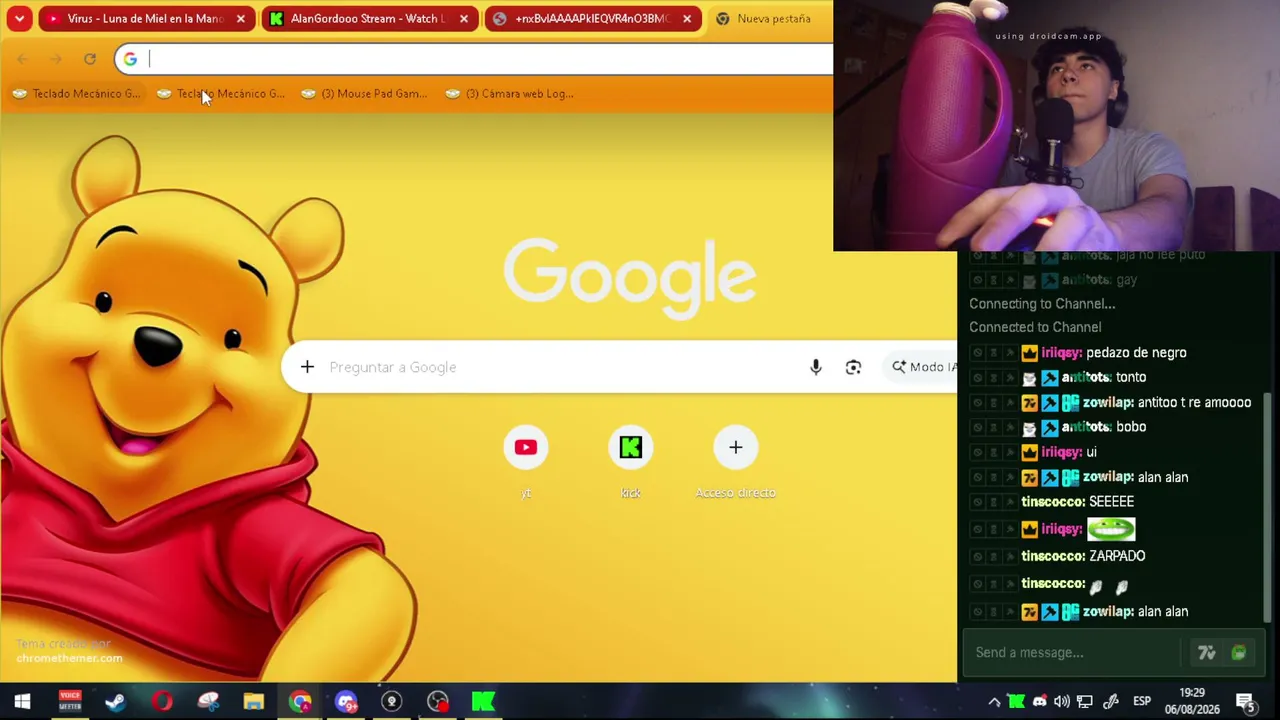Add a shortcut with the Acceso directo button
The height and width of the screenshot is (720, 1280).
click(735, 447)
